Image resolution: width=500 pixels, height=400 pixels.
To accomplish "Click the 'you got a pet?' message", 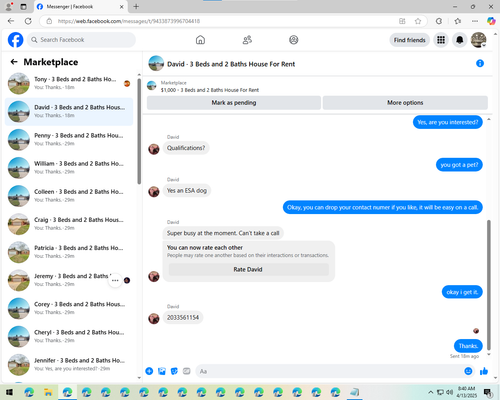I will (x=459, y=165).
